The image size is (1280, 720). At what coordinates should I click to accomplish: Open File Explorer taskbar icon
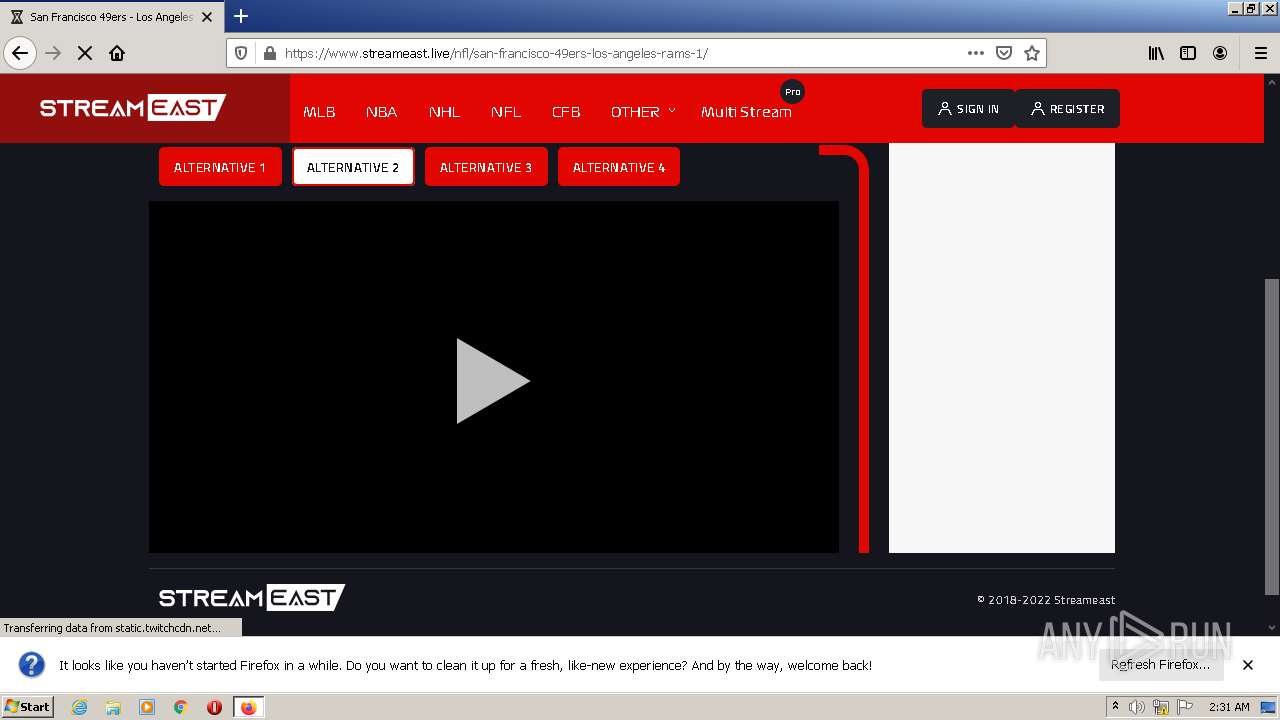coord(113,707)
